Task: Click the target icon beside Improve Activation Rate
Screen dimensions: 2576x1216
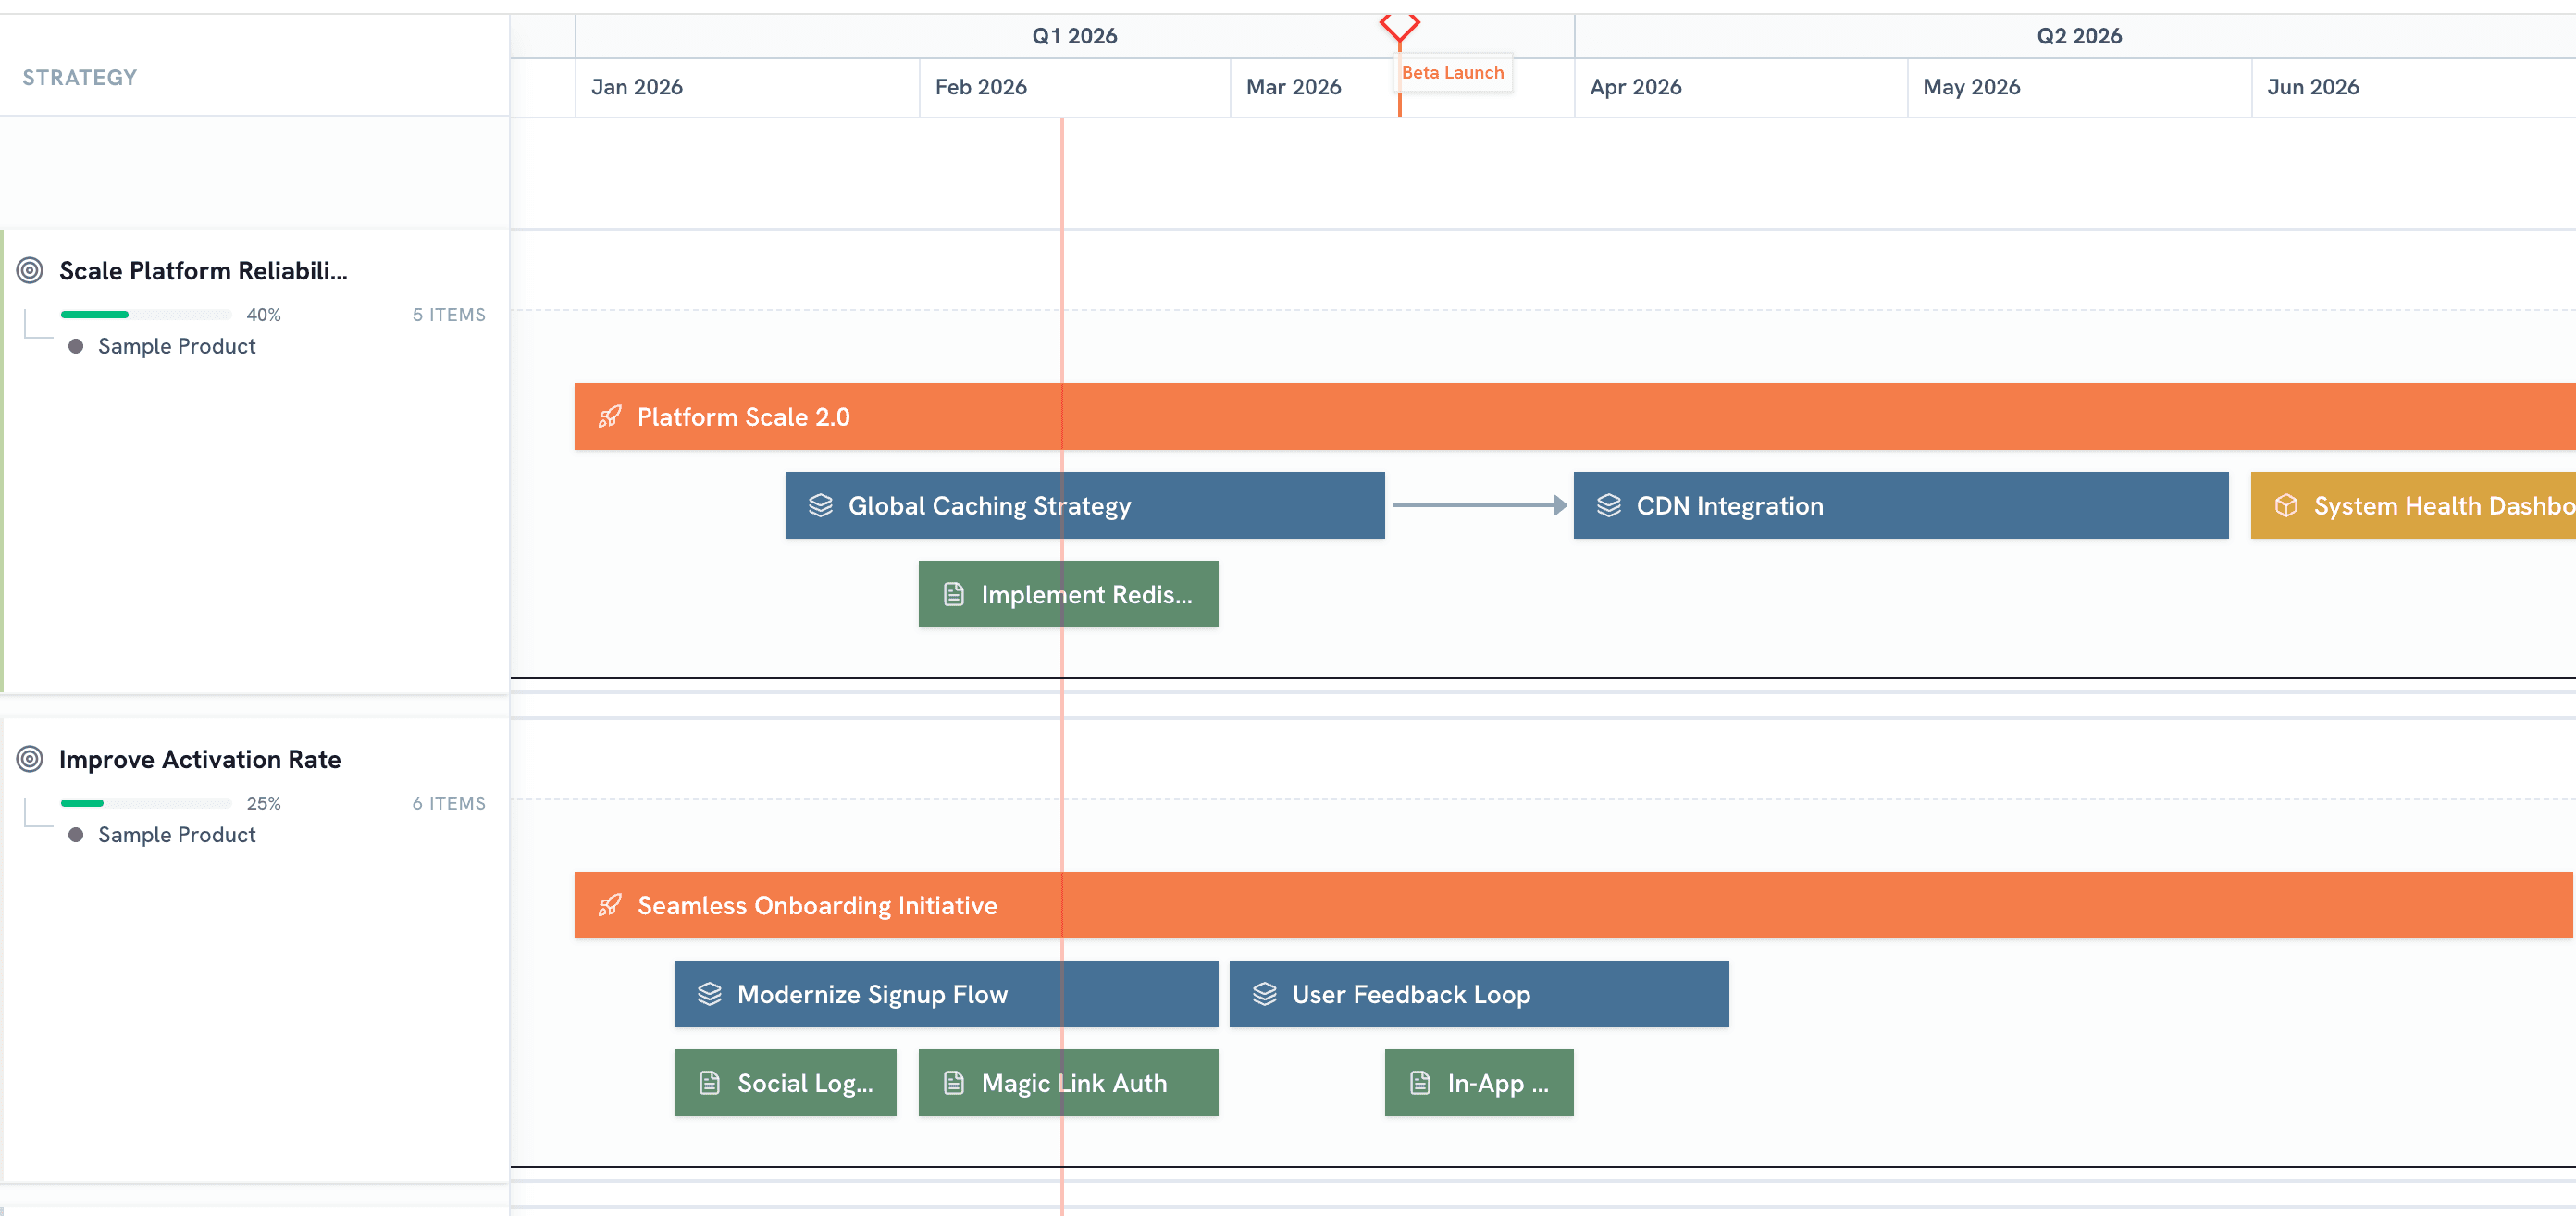Action: point(31,759)
